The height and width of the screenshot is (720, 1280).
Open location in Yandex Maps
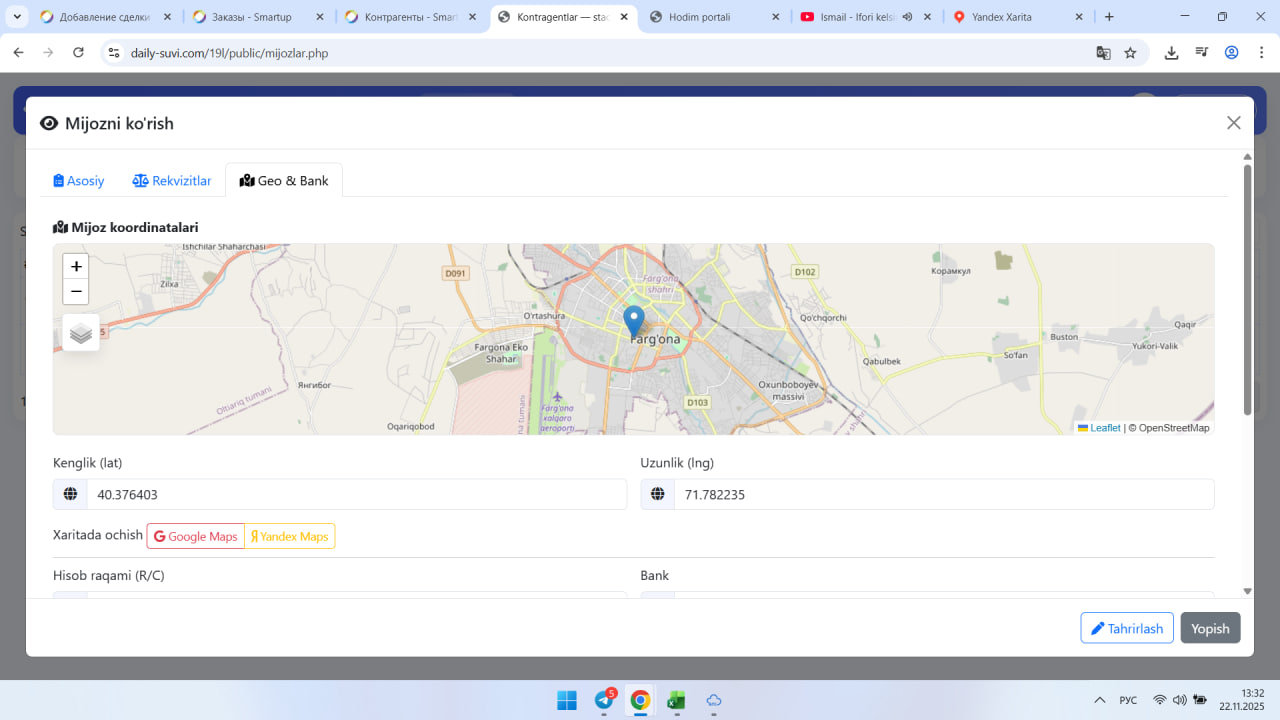[290, 537]
